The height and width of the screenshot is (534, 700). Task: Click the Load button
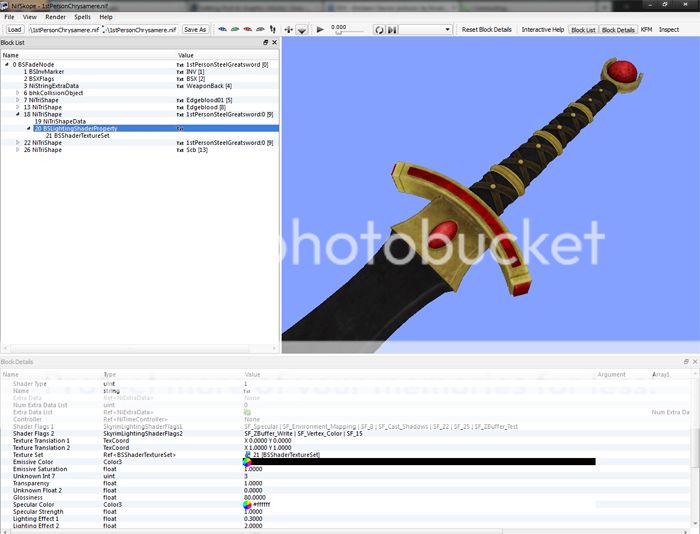14,29
